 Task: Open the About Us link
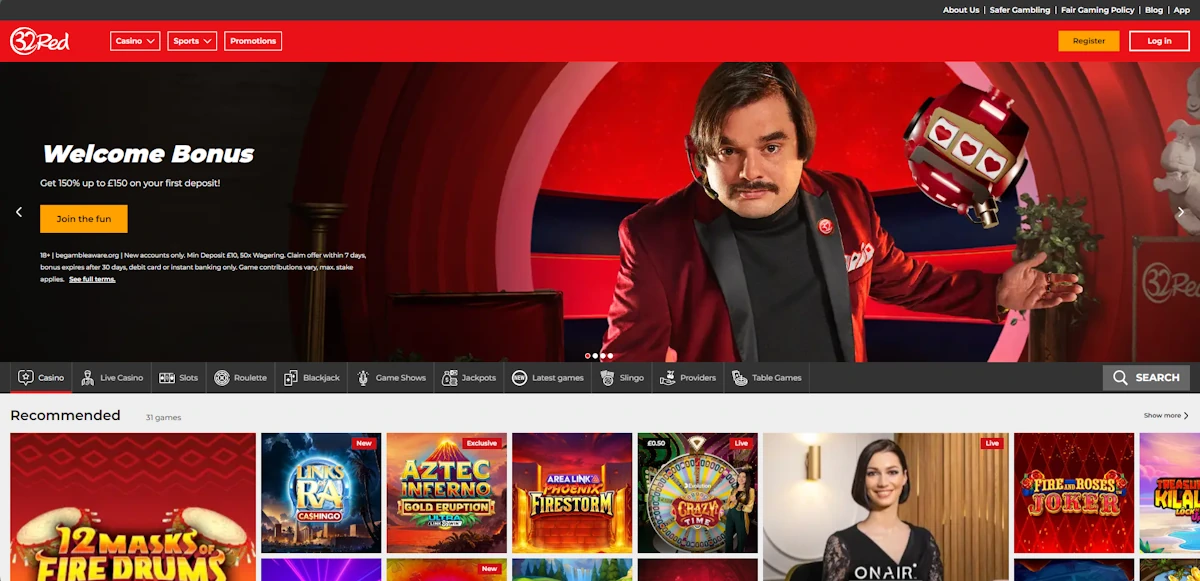pyautogui.click(x=961, y=10)
